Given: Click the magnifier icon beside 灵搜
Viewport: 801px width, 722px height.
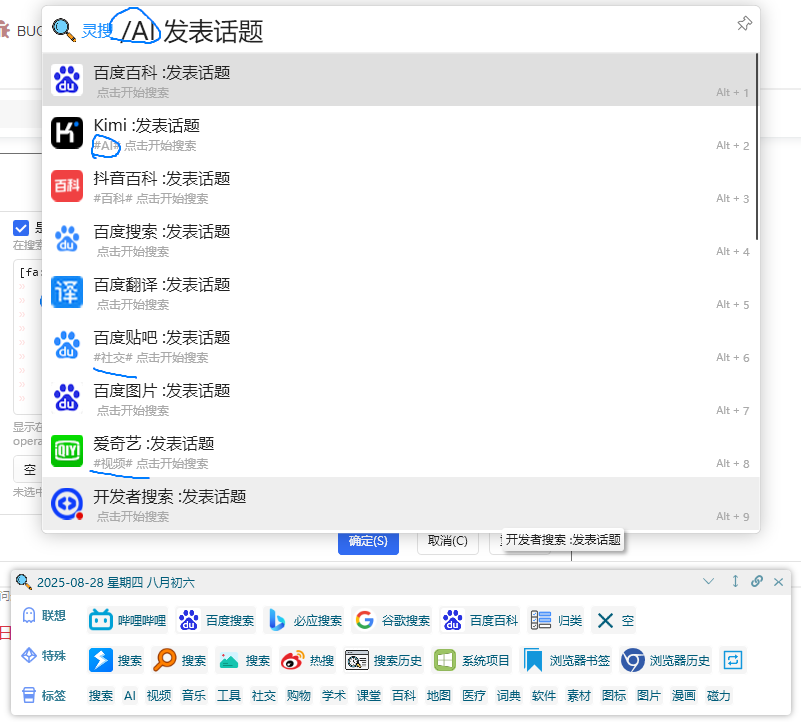Looking at the screenshot, I should click(64, 30).
